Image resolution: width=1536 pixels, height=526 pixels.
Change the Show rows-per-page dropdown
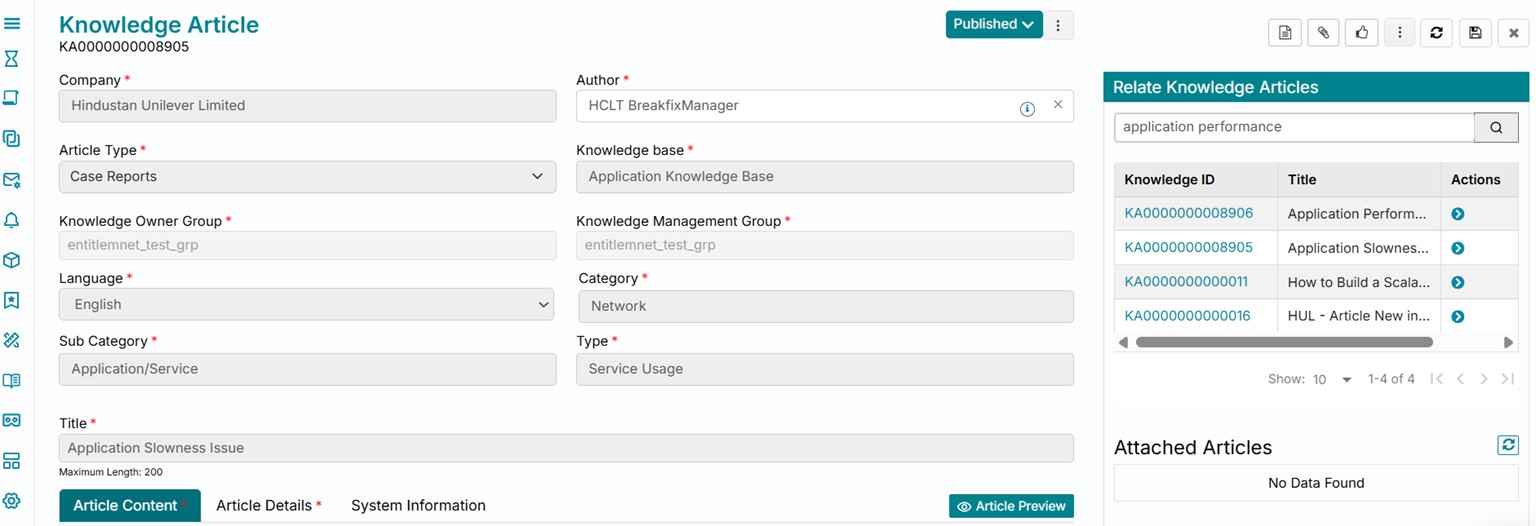pyautogui.click(x=1333, y=380)
